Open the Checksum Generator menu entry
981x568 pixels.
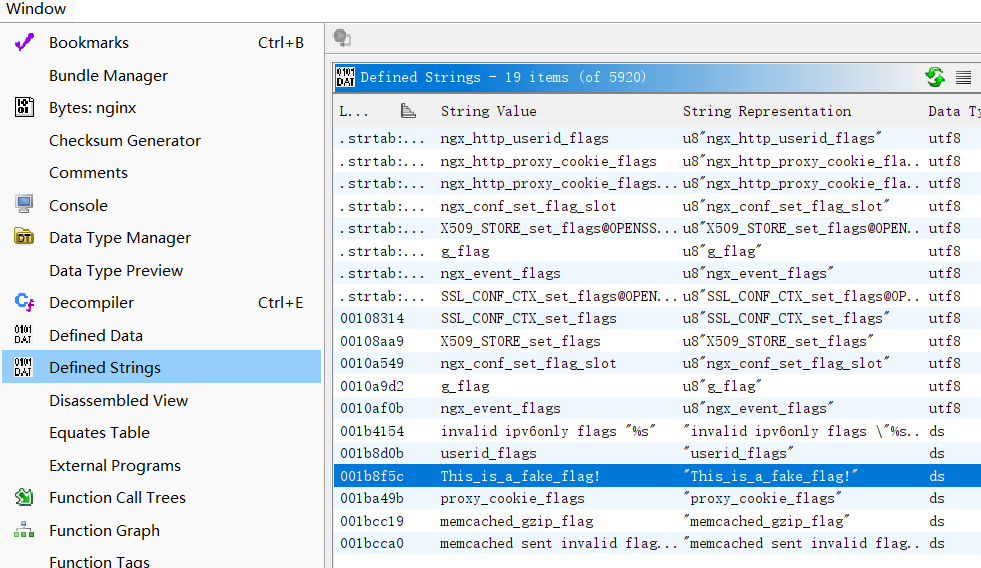tap(125, 140)
